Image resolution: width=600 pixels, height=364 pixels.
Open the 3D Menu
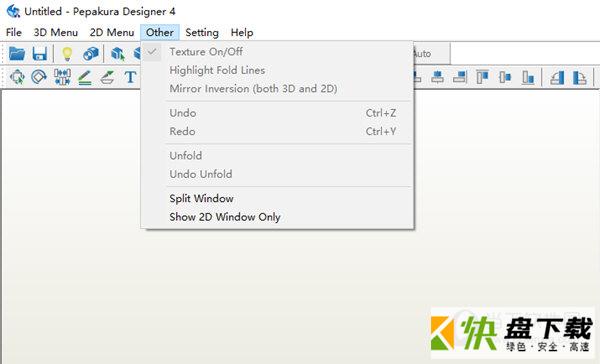[55, 33]
